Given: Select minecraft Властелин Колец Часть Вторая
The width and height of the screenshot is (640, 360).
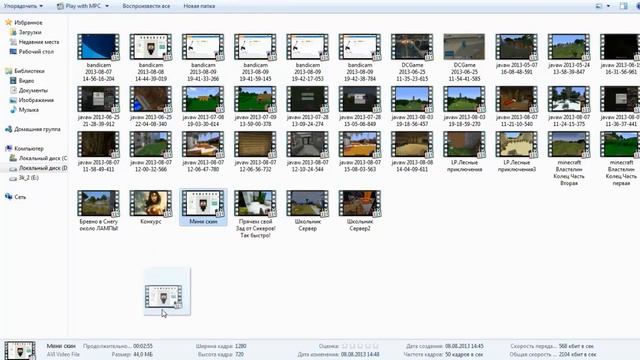Looking at the screenshot, I should coord(569,159).
